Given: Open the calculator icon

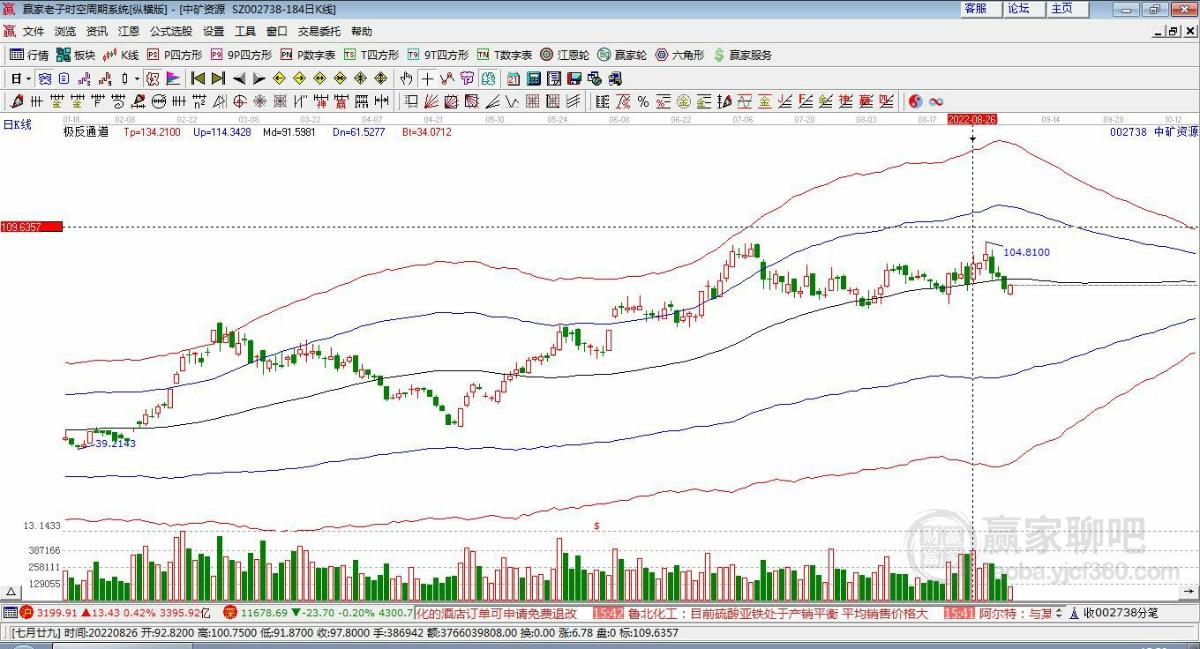Looking at the screenshot, I should [x=533, y=78].
